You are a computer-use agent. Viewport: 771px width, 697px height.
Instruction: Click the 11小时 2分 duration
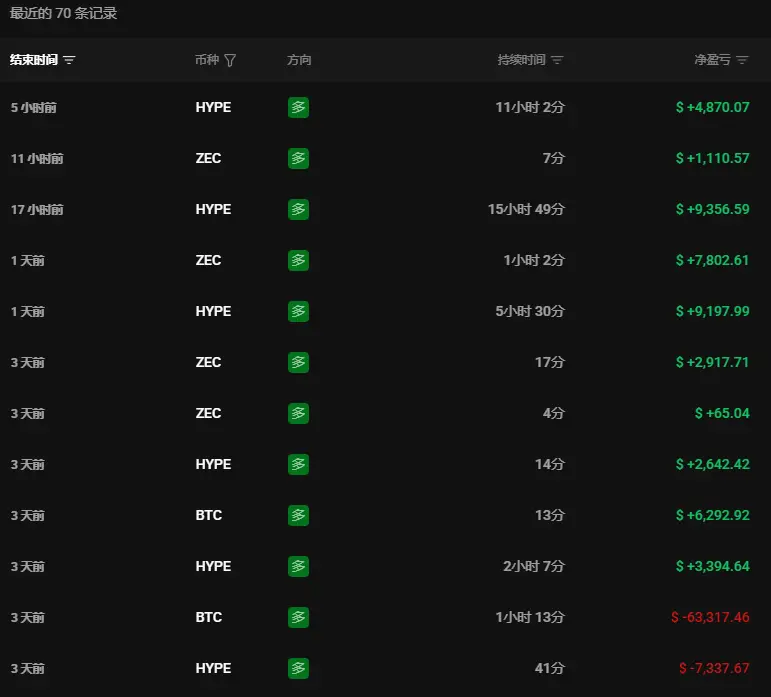[x=530, y=107]
